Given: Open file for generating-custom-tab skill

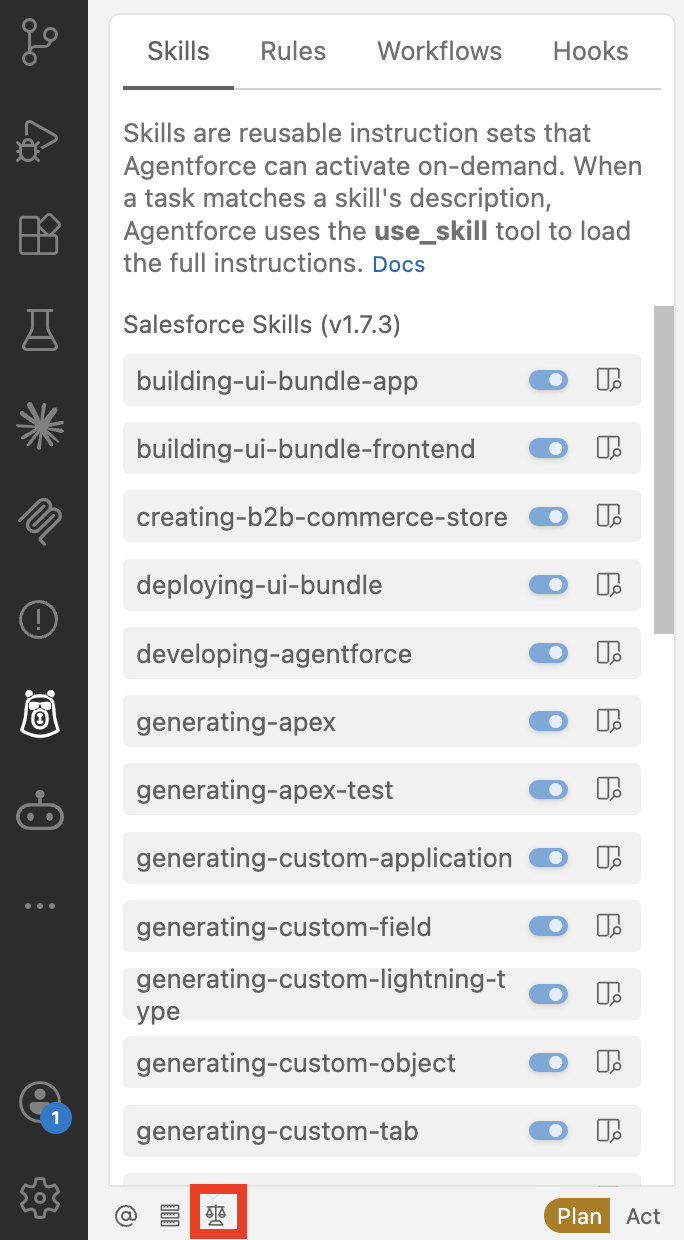Looking at the screenshot, I should [609, 1130].
